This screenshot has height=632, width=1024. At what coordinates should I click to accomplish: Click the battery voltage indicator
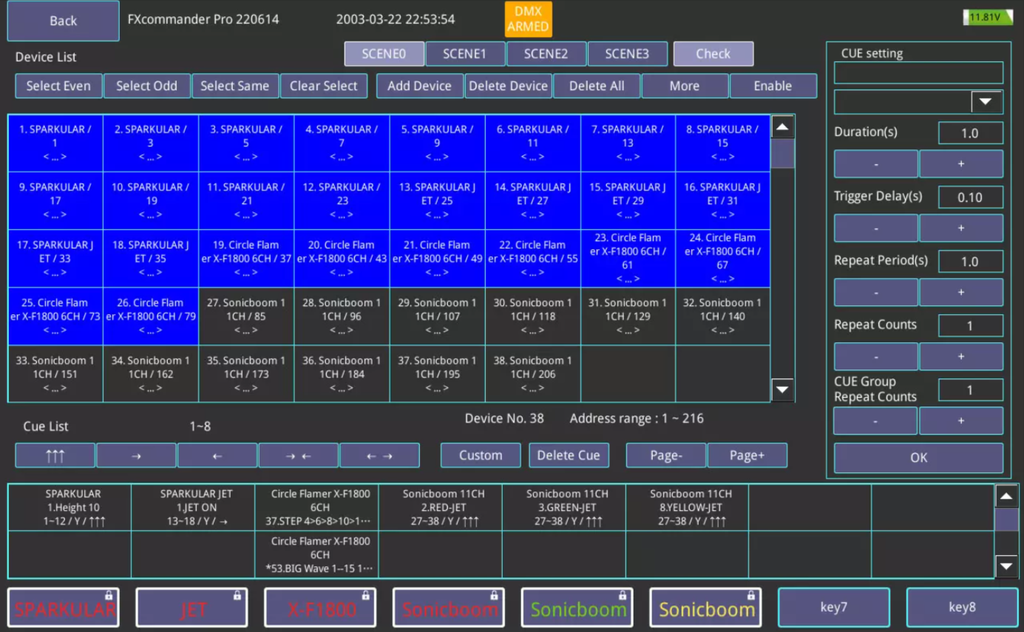point(987,17)
